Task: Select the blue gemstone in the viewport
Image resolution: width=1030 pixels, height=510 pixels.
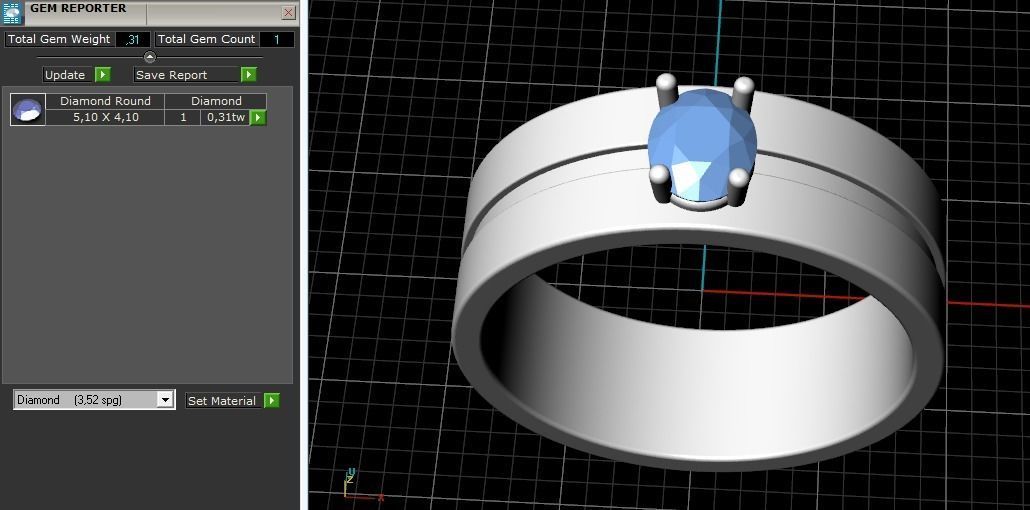Action: click(702, 143)
